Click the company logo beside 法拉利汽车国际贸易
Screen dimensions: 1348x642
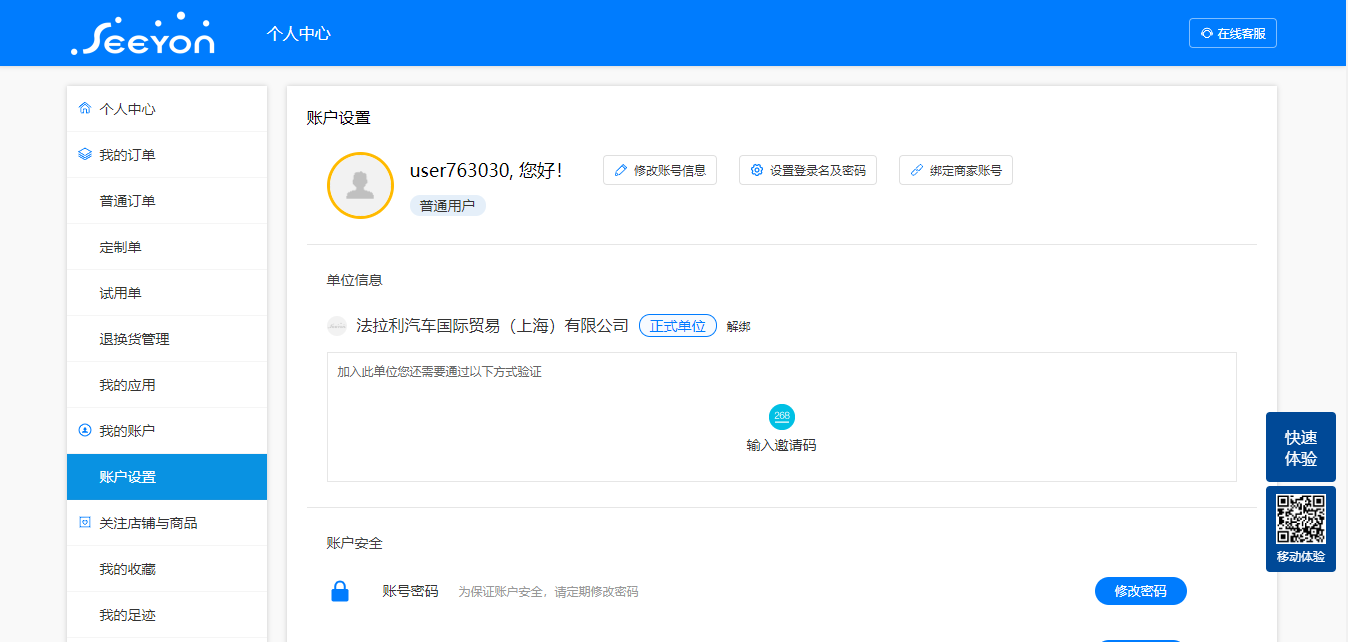tap(337, 326)
